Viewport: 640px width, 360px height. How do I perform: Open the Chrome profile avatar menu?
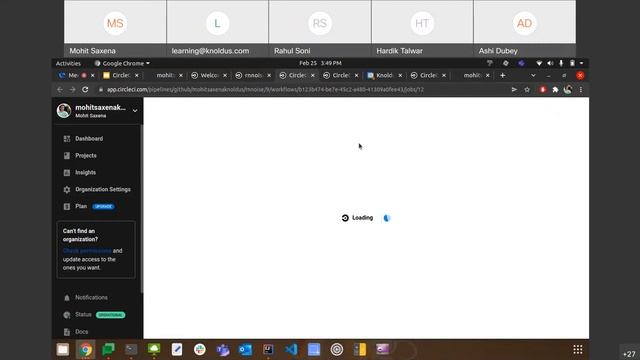coord(568,89)
